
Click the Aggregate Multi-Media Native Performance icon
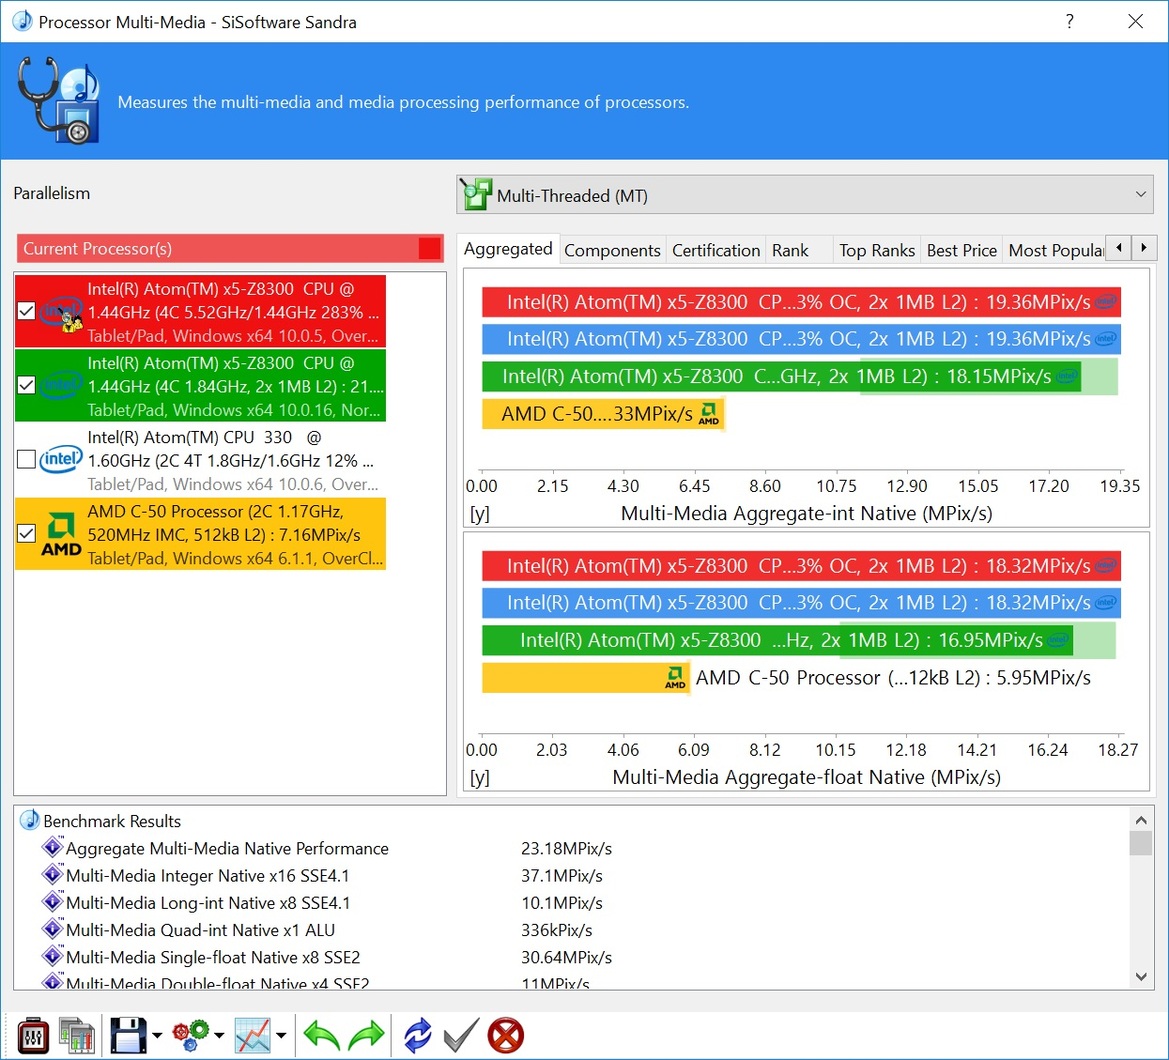click(x=52, y=848)
